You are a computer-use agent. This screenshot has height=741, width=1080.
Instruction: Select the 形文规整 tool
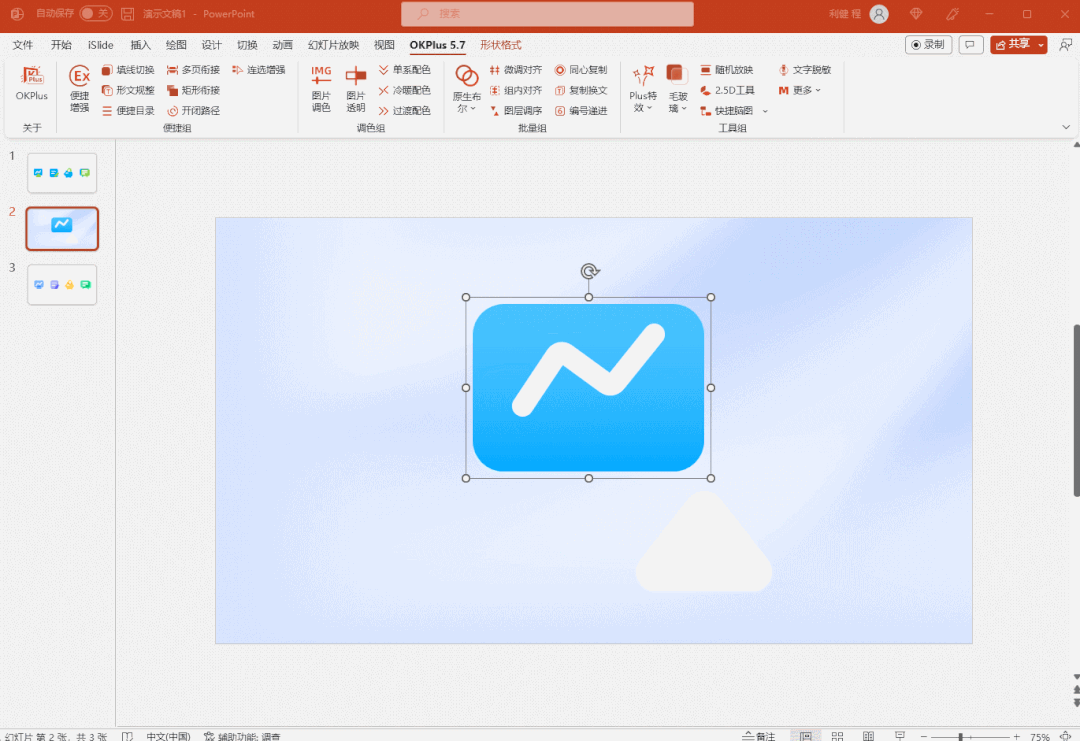(x=128, y=90)
